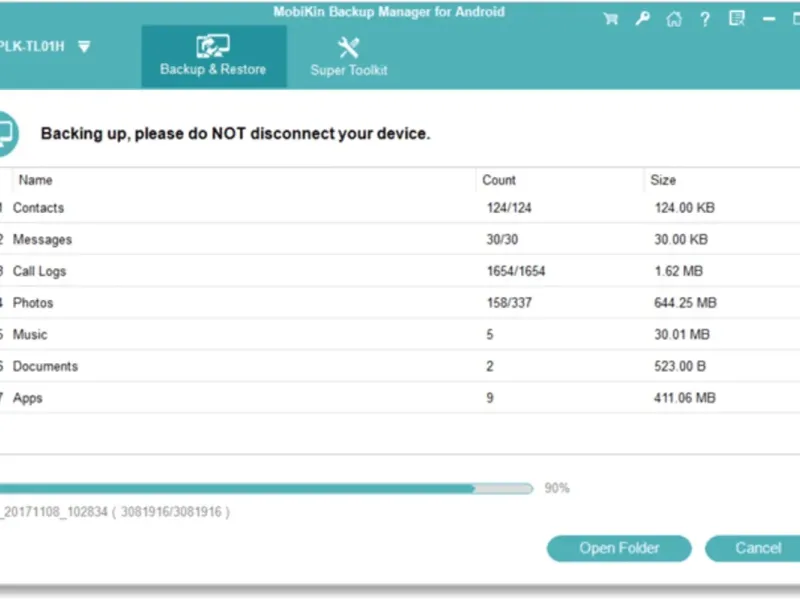The height and width of the screenshot is (600, 800).
Task: Click the 523.00 B documents size
Action: click(x=680, y=366)
